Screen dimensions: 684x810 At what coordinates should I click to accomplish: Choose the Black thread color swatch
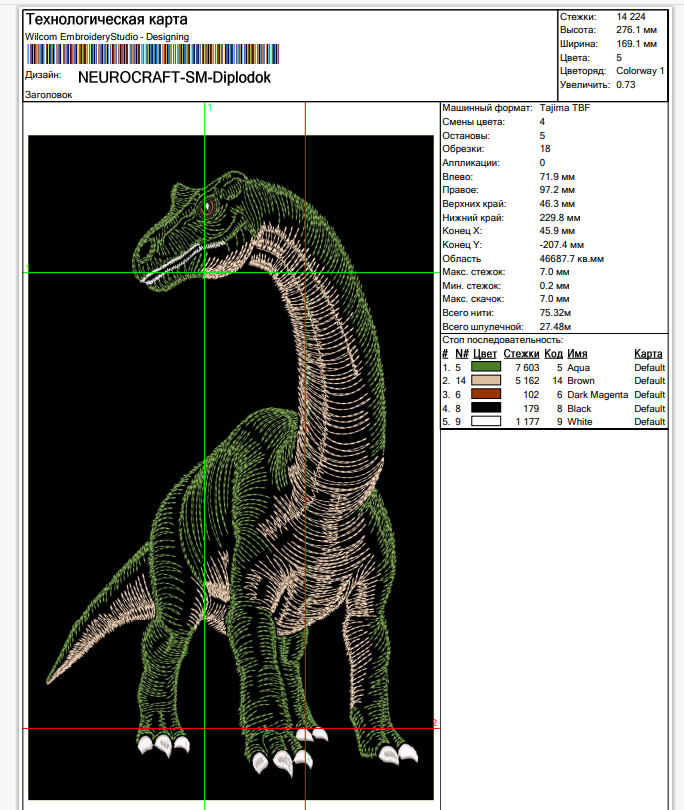pos(487,408)
